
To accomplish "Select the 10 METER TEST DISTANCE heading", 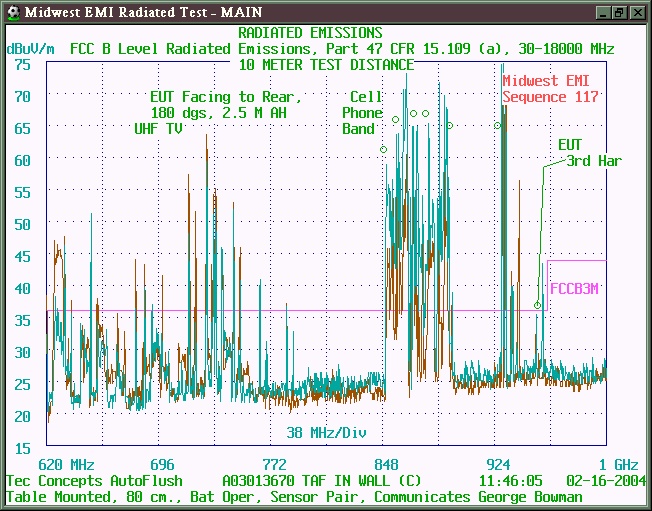I will point(325,65).
